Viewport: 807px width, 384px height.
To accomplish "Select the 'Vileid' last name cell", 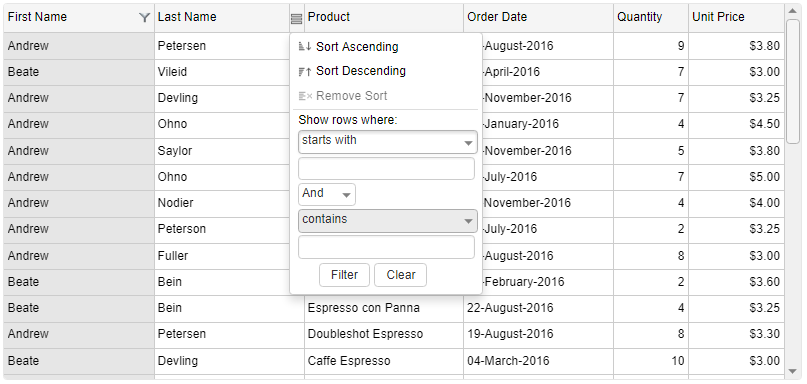I will (x=222, y=72).
